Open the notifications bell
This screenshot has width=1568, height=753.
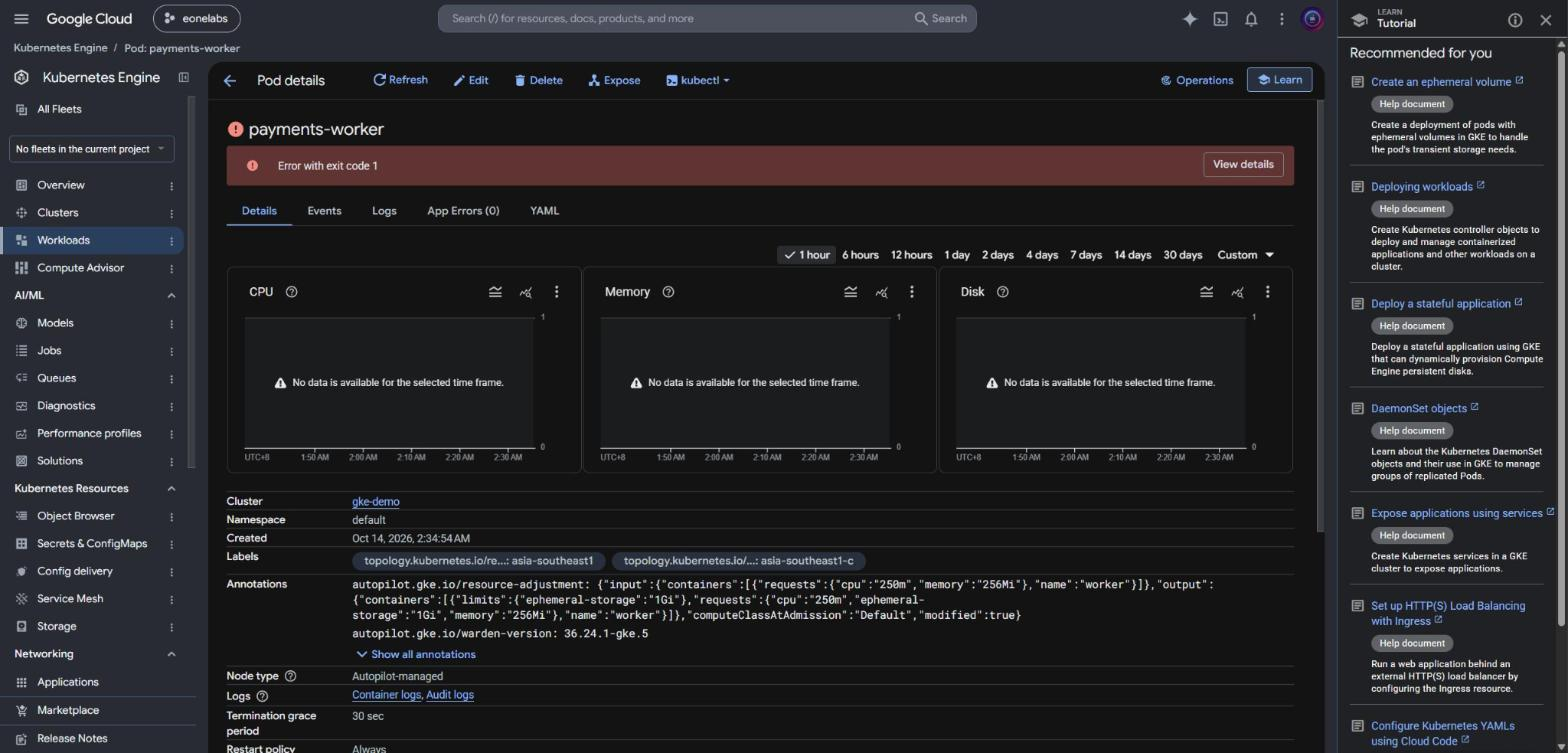1251,19
